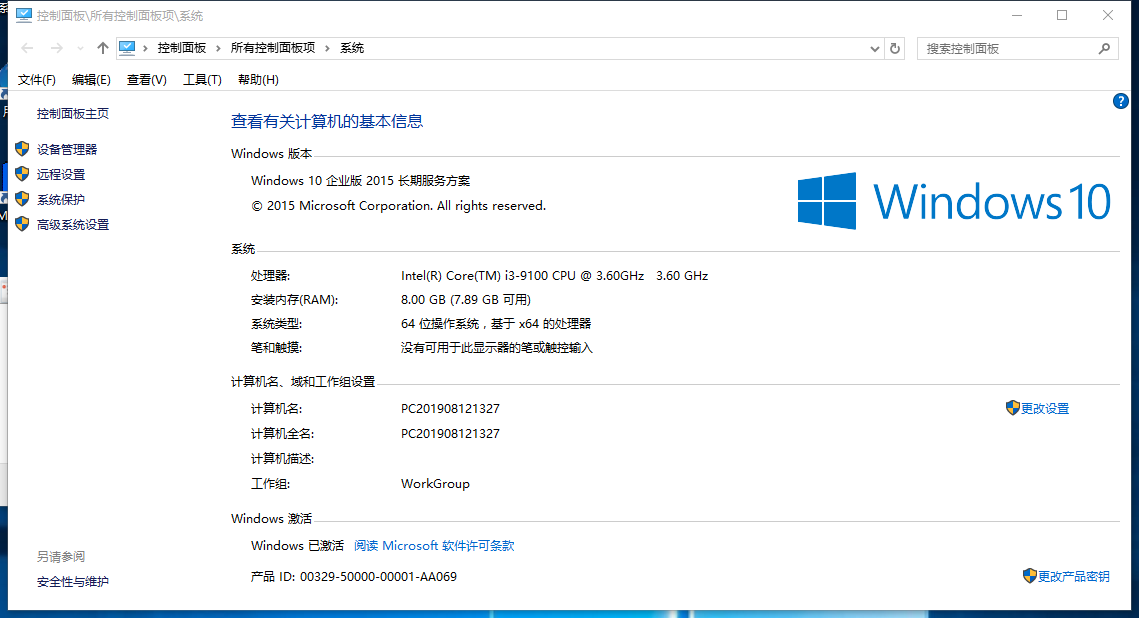Open the 查看(V) menu
This screenshot has height=618, width=1139.
[147, 80]
